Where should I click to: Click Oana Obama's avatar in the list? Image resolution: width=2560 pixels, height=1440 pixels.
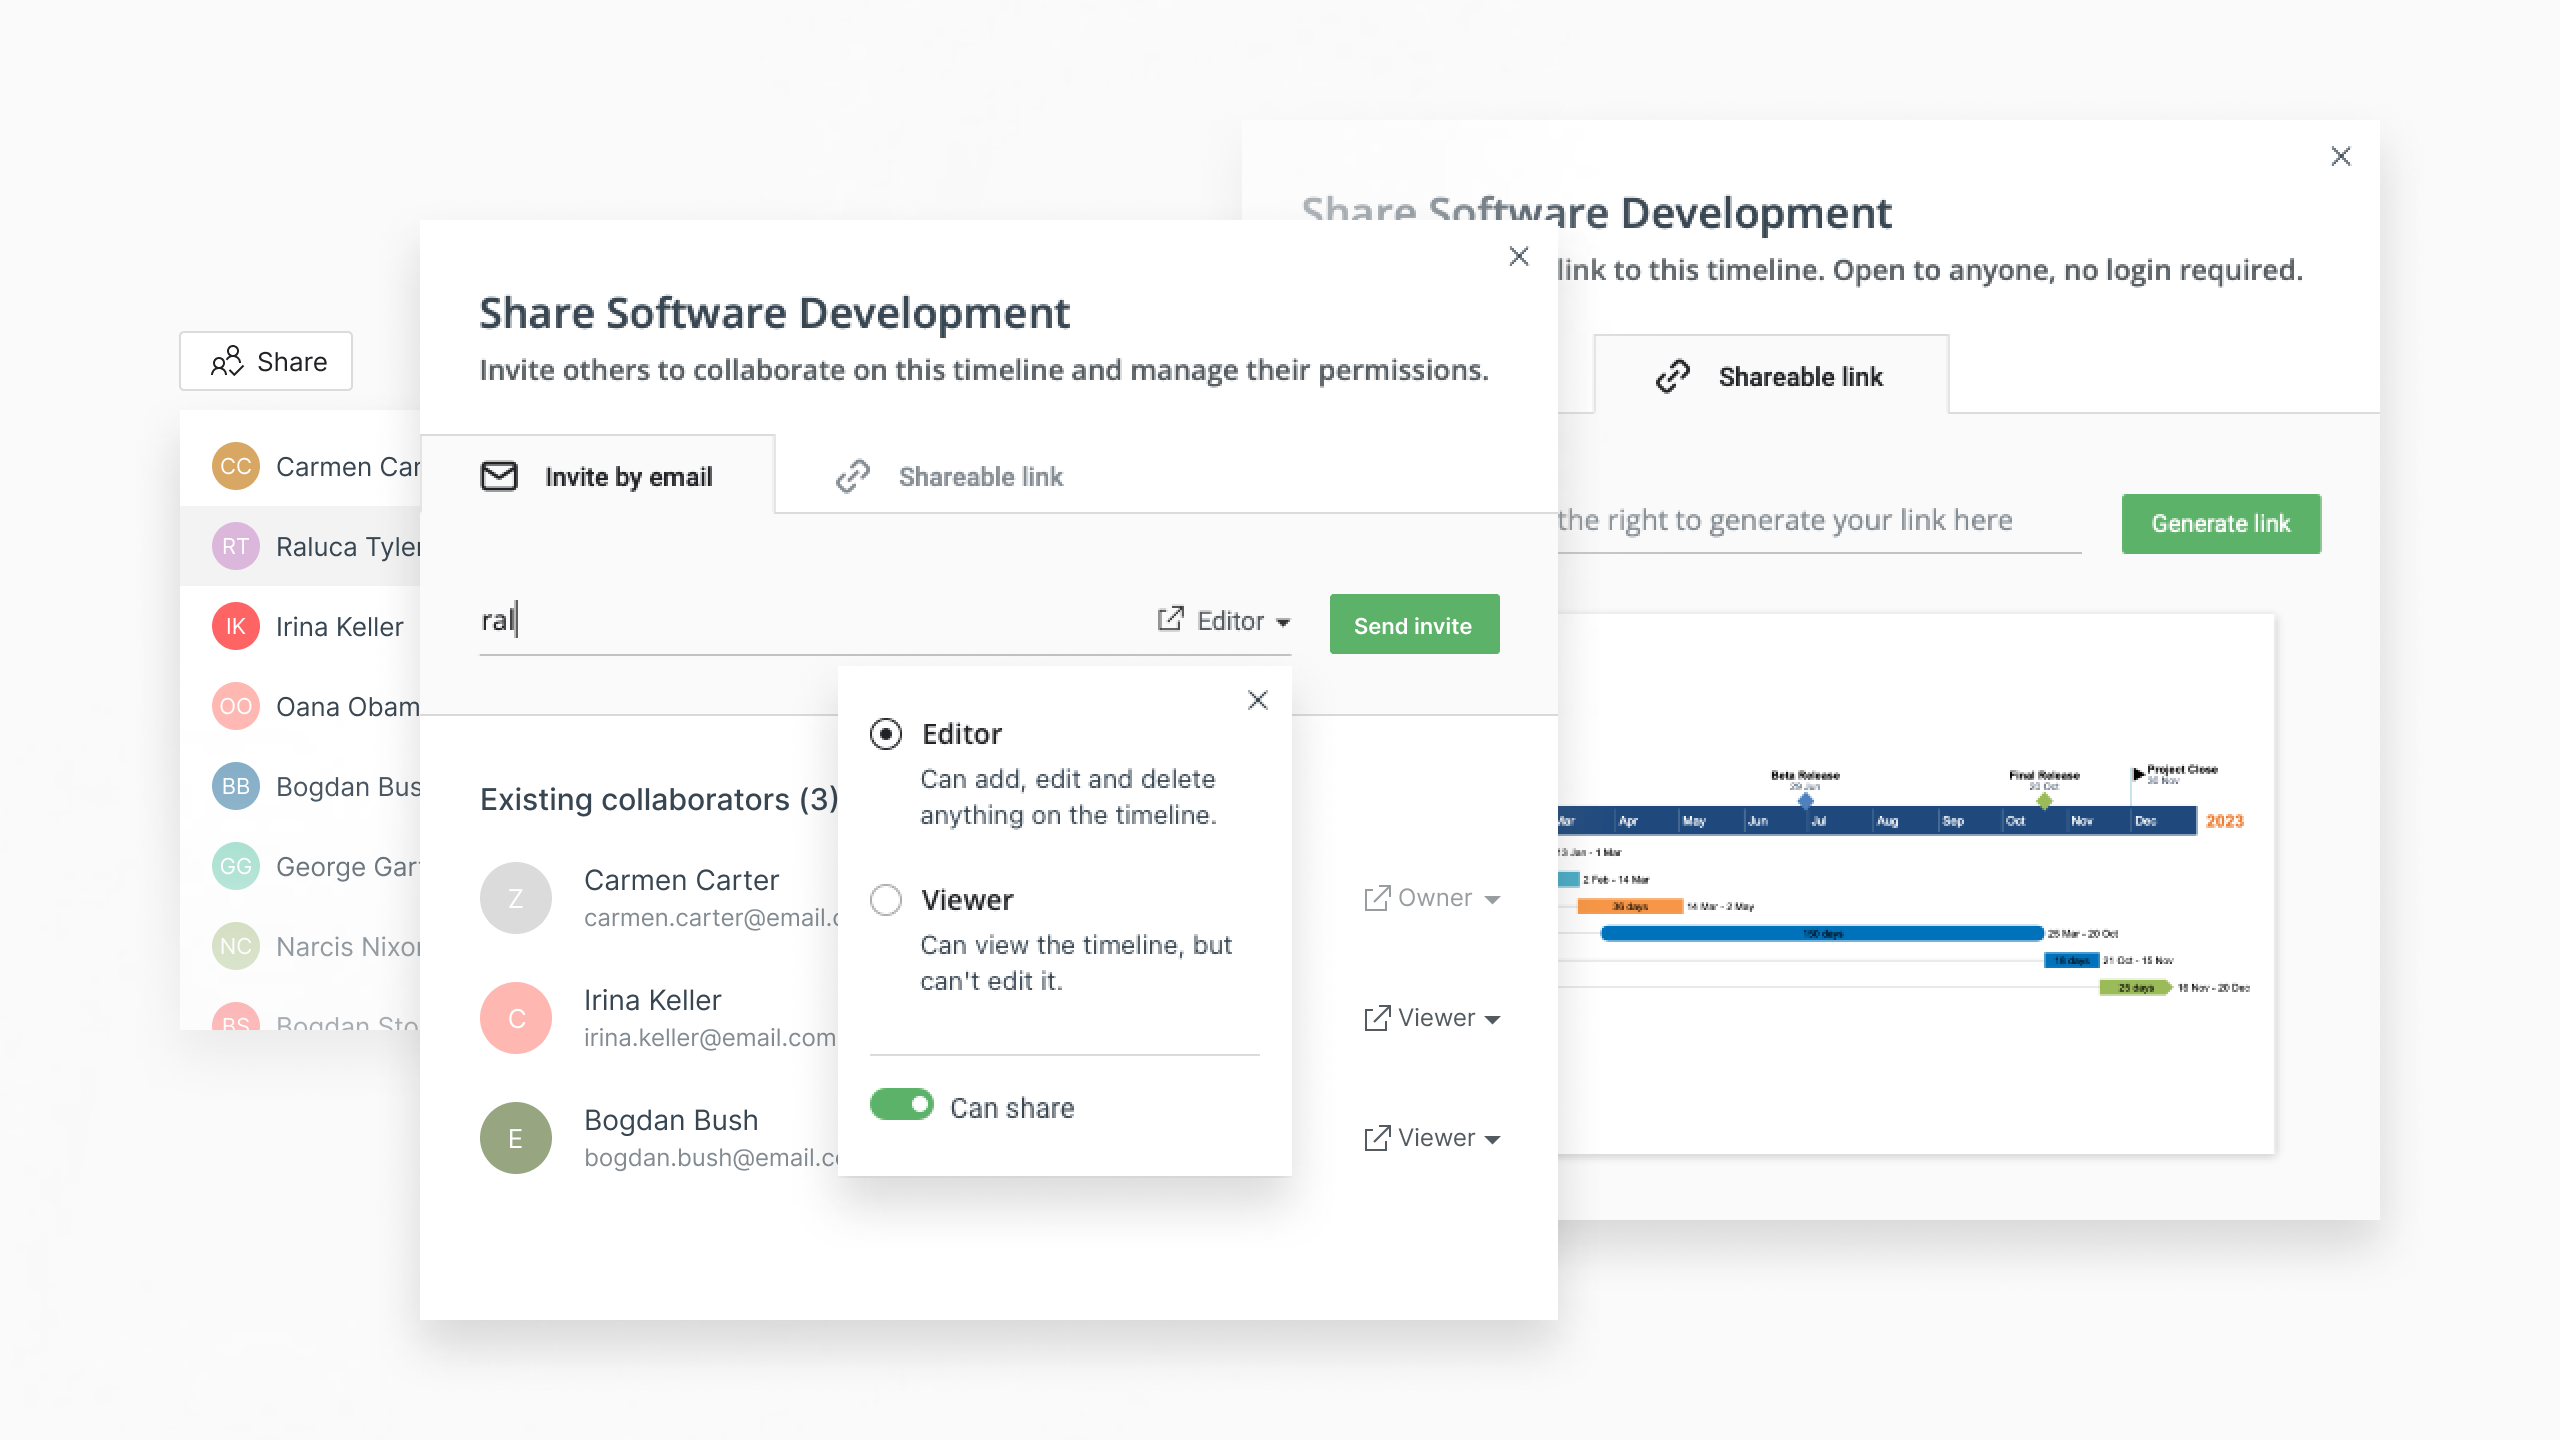[236, 706]
